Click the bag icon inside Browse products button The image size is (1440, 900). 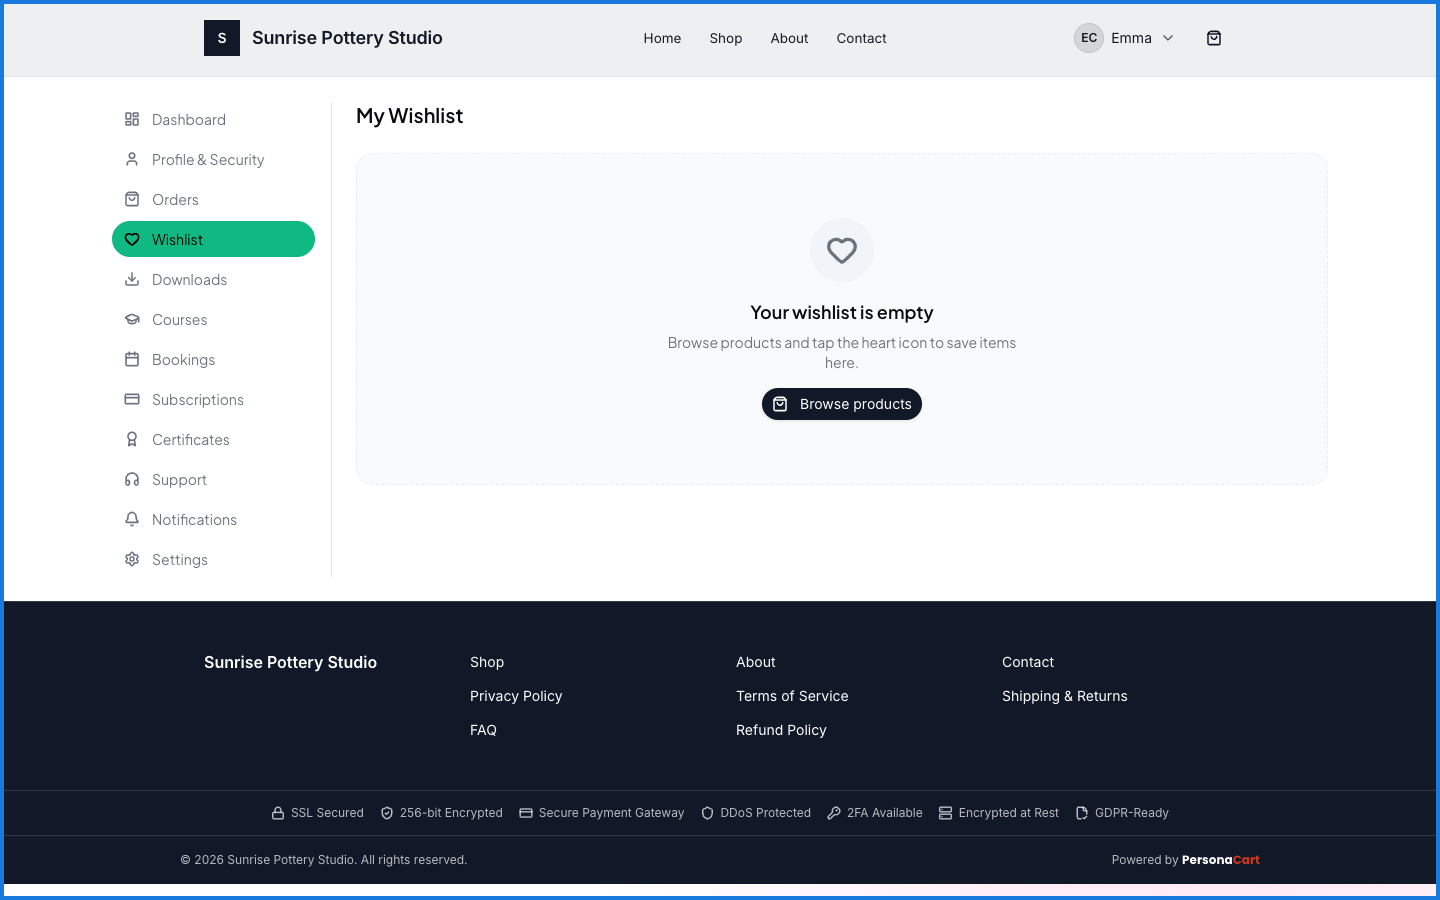[780, 404]
